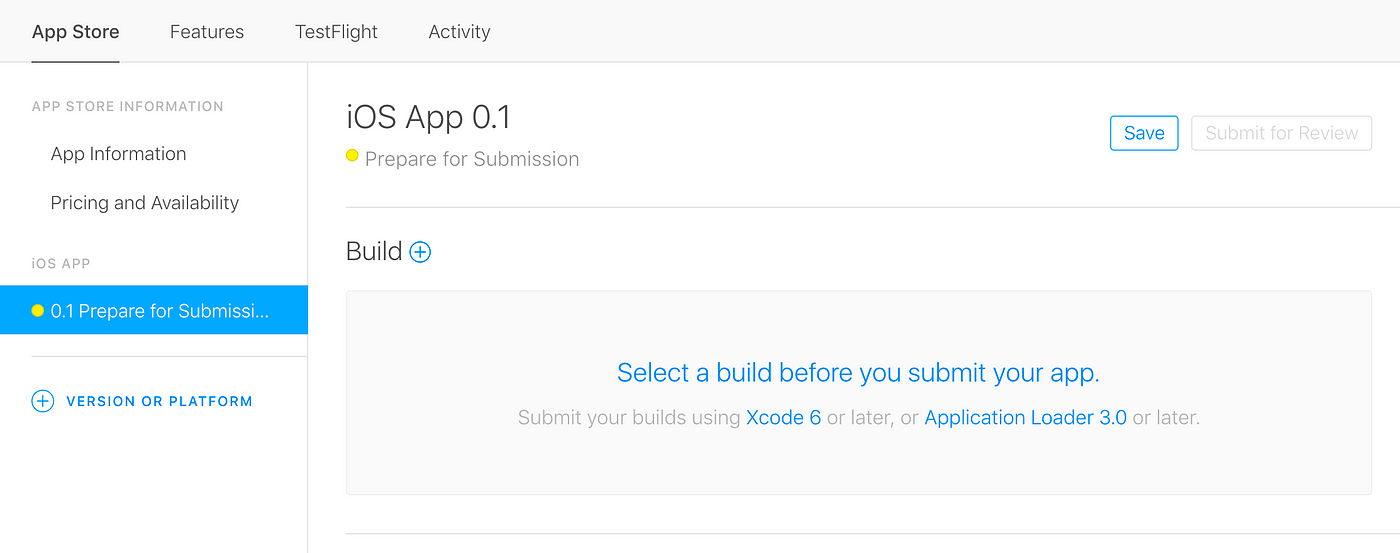Click the plus icon beside Version or Platform
Image resolution: width=1400 pixels, height=553 pixels.
[x=42, y=401]
